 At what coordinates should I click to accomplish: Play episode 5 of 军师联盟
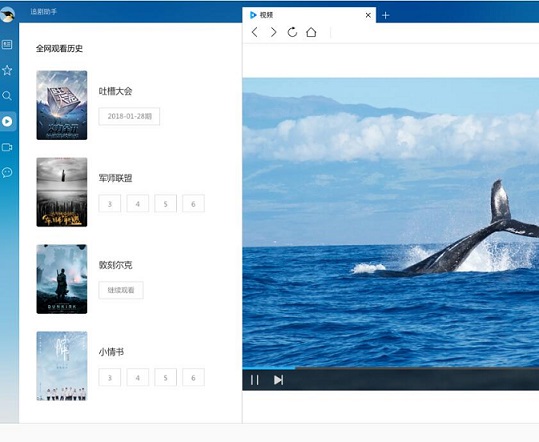165,204
